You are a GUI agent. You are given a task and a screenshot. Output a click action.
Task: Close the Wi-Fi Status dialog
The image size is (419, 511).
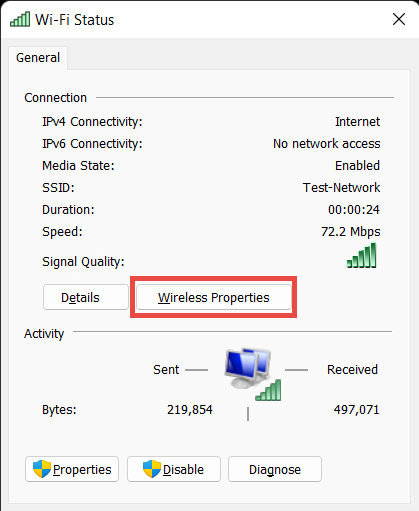coord(399,19)
